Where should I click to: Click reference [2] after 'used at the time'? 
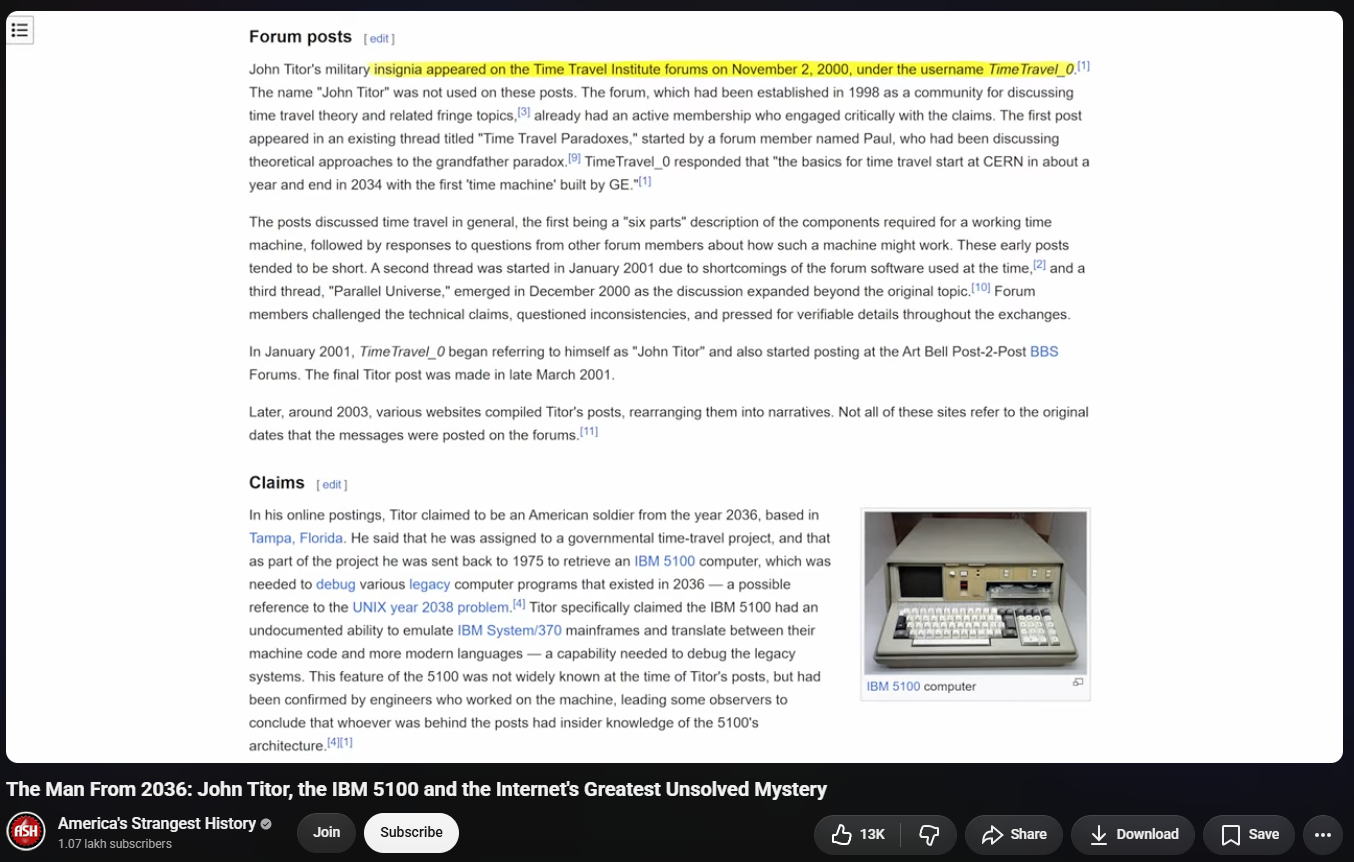(x=1039, y=265)
